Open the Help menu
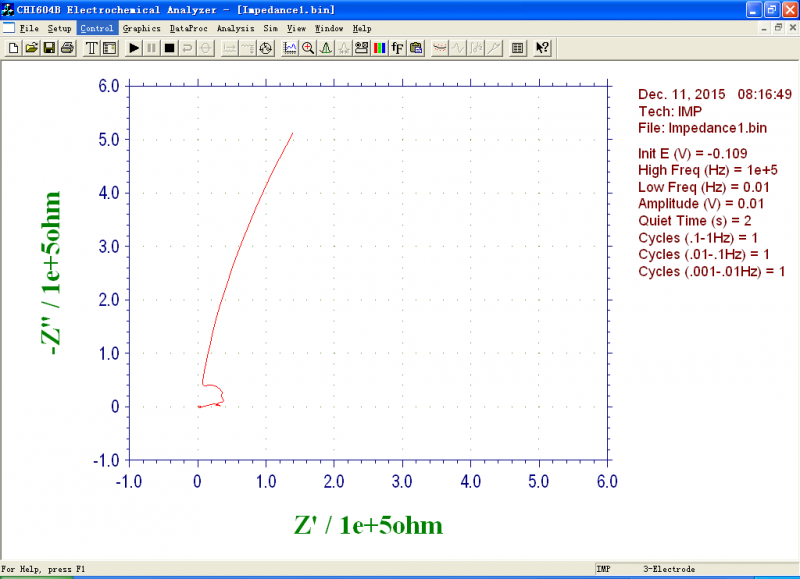 tap(362, 29)
